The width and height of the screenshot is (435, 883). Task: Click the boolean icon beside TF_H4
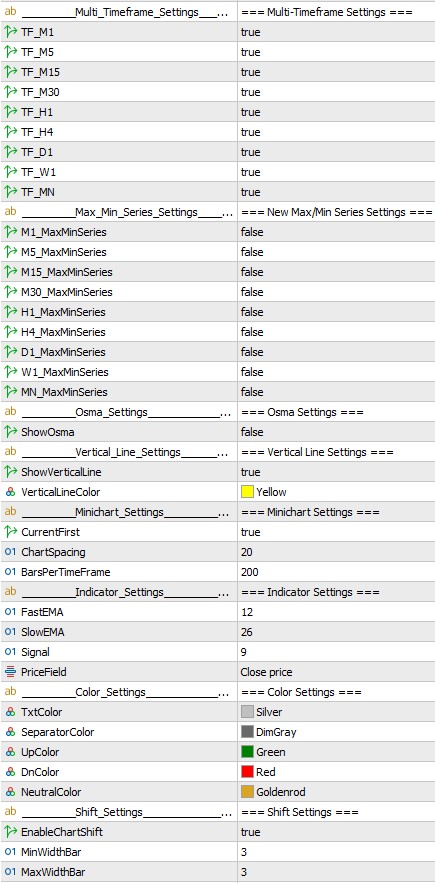coord(10,132)
